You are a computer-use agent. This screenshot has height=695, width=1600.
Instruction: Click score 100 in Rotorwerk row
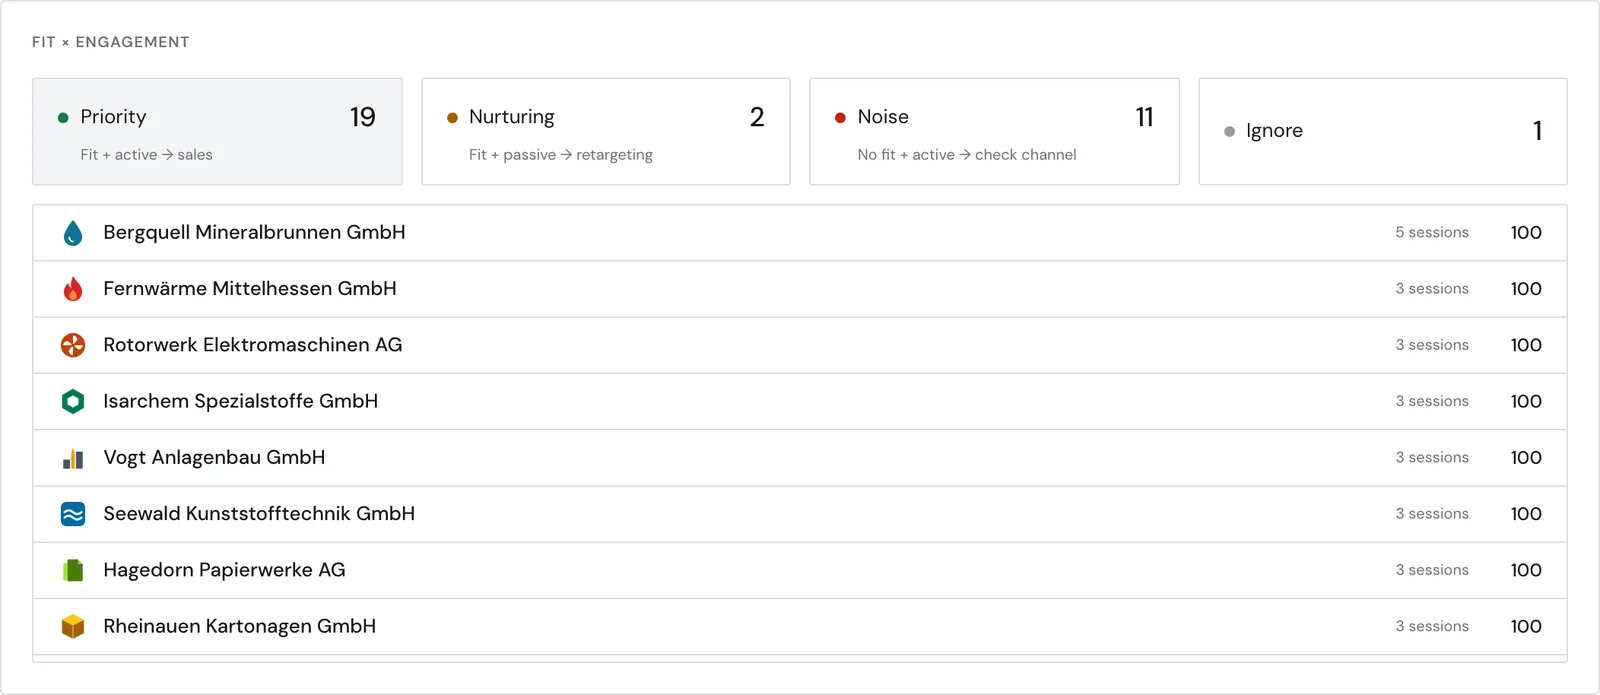[1526, 344]
